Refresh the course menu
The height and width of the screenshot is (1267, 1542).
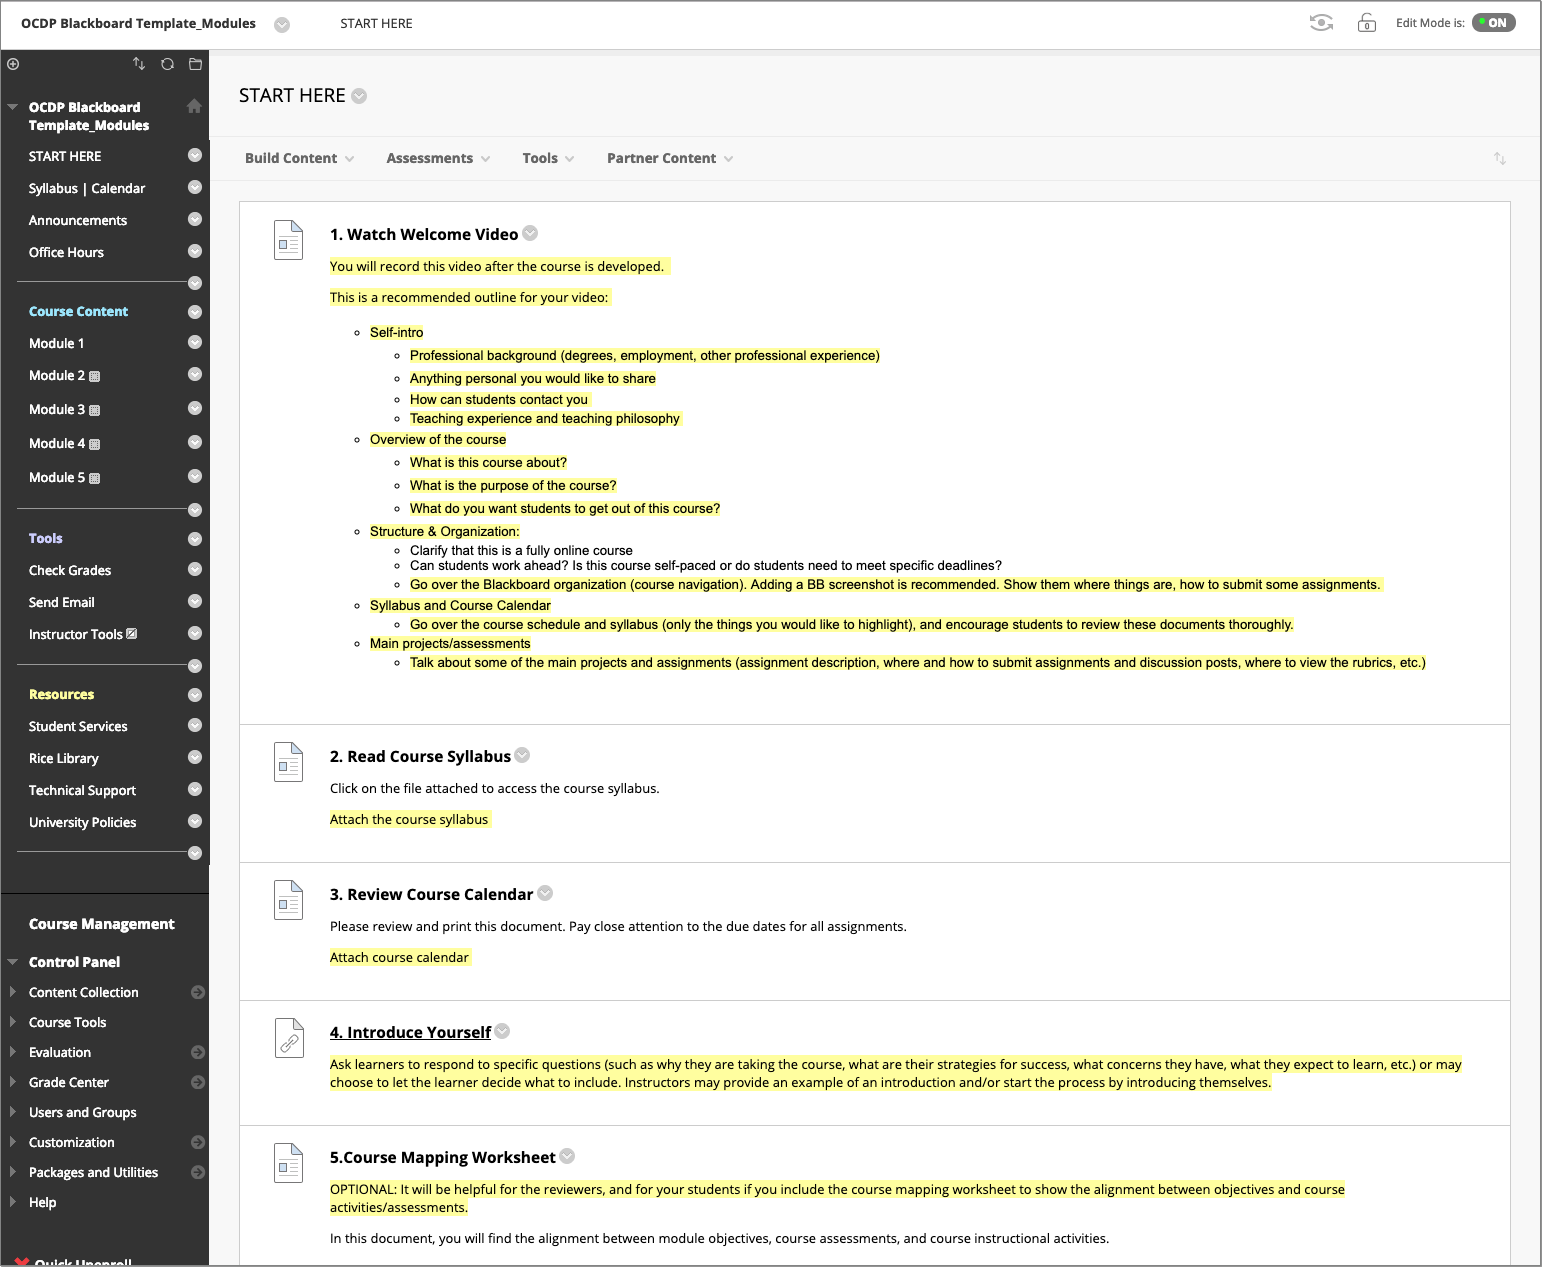pos(167,64)
